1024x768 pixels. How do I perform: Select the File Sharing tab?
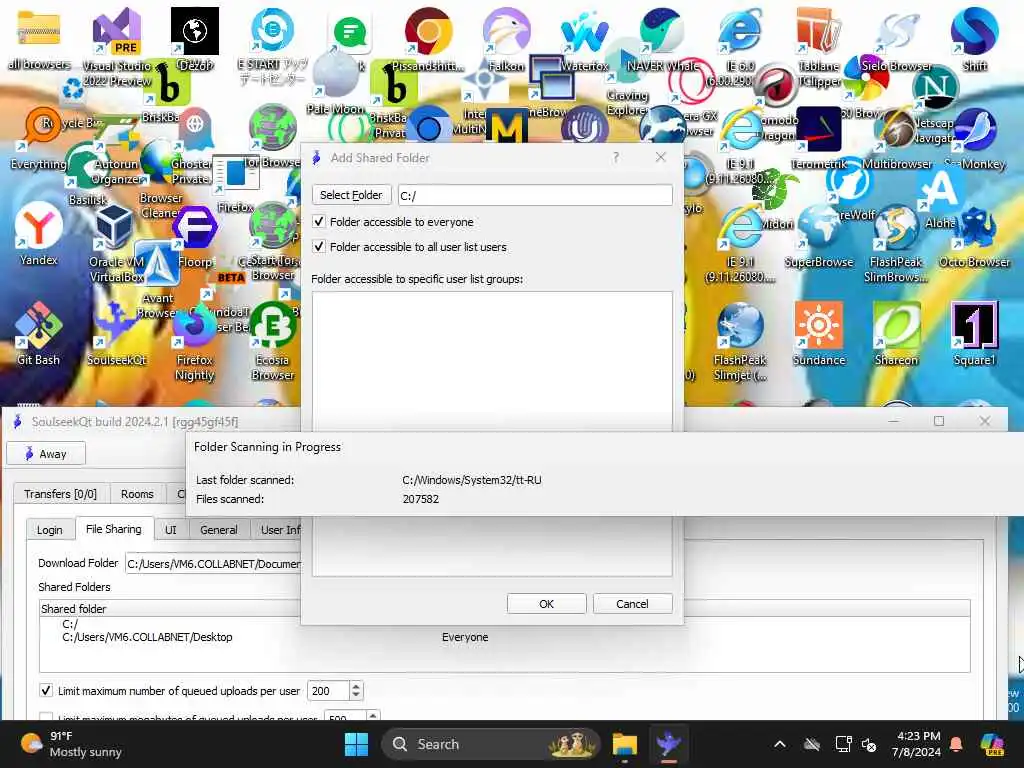point(114,529)
